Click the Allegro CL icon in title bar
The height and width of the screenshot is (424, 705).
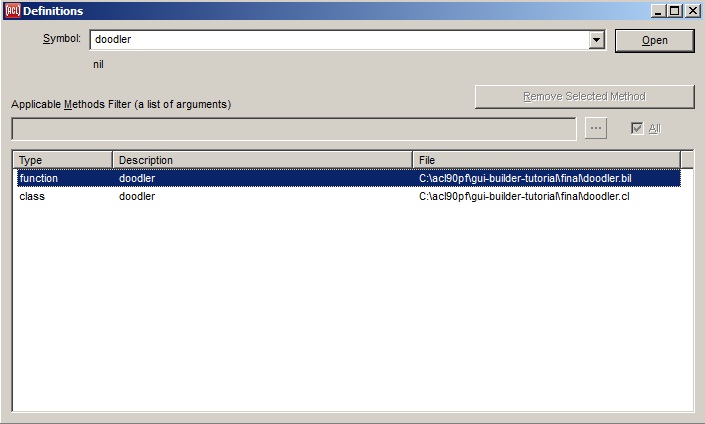tap(12, 10)
